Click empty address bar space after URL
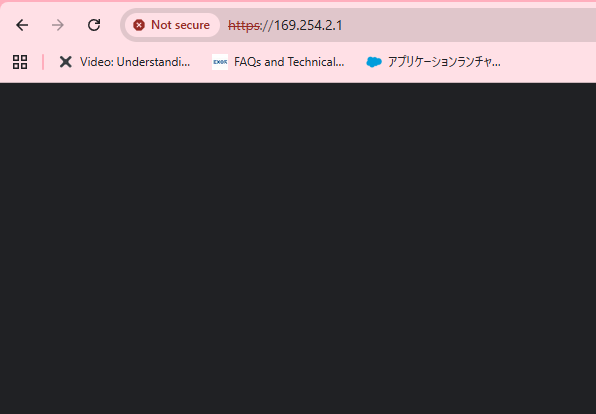 468,25
